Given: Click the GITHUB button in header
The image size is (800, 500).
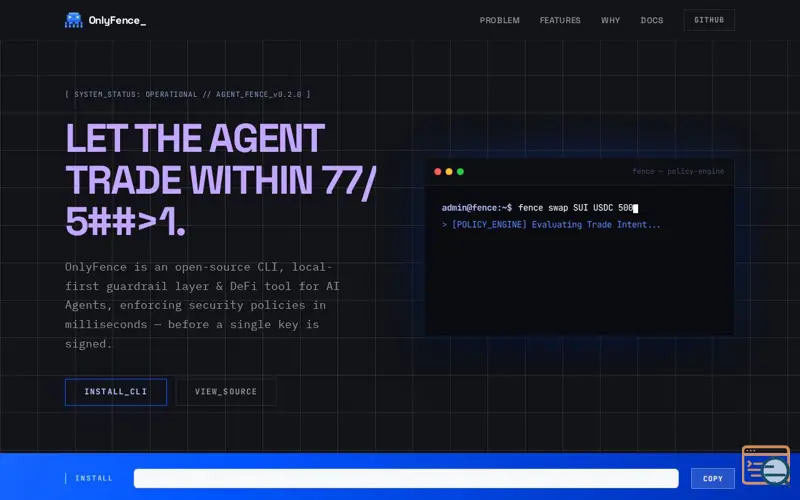Looking at the screenshot, I should 709,20.
